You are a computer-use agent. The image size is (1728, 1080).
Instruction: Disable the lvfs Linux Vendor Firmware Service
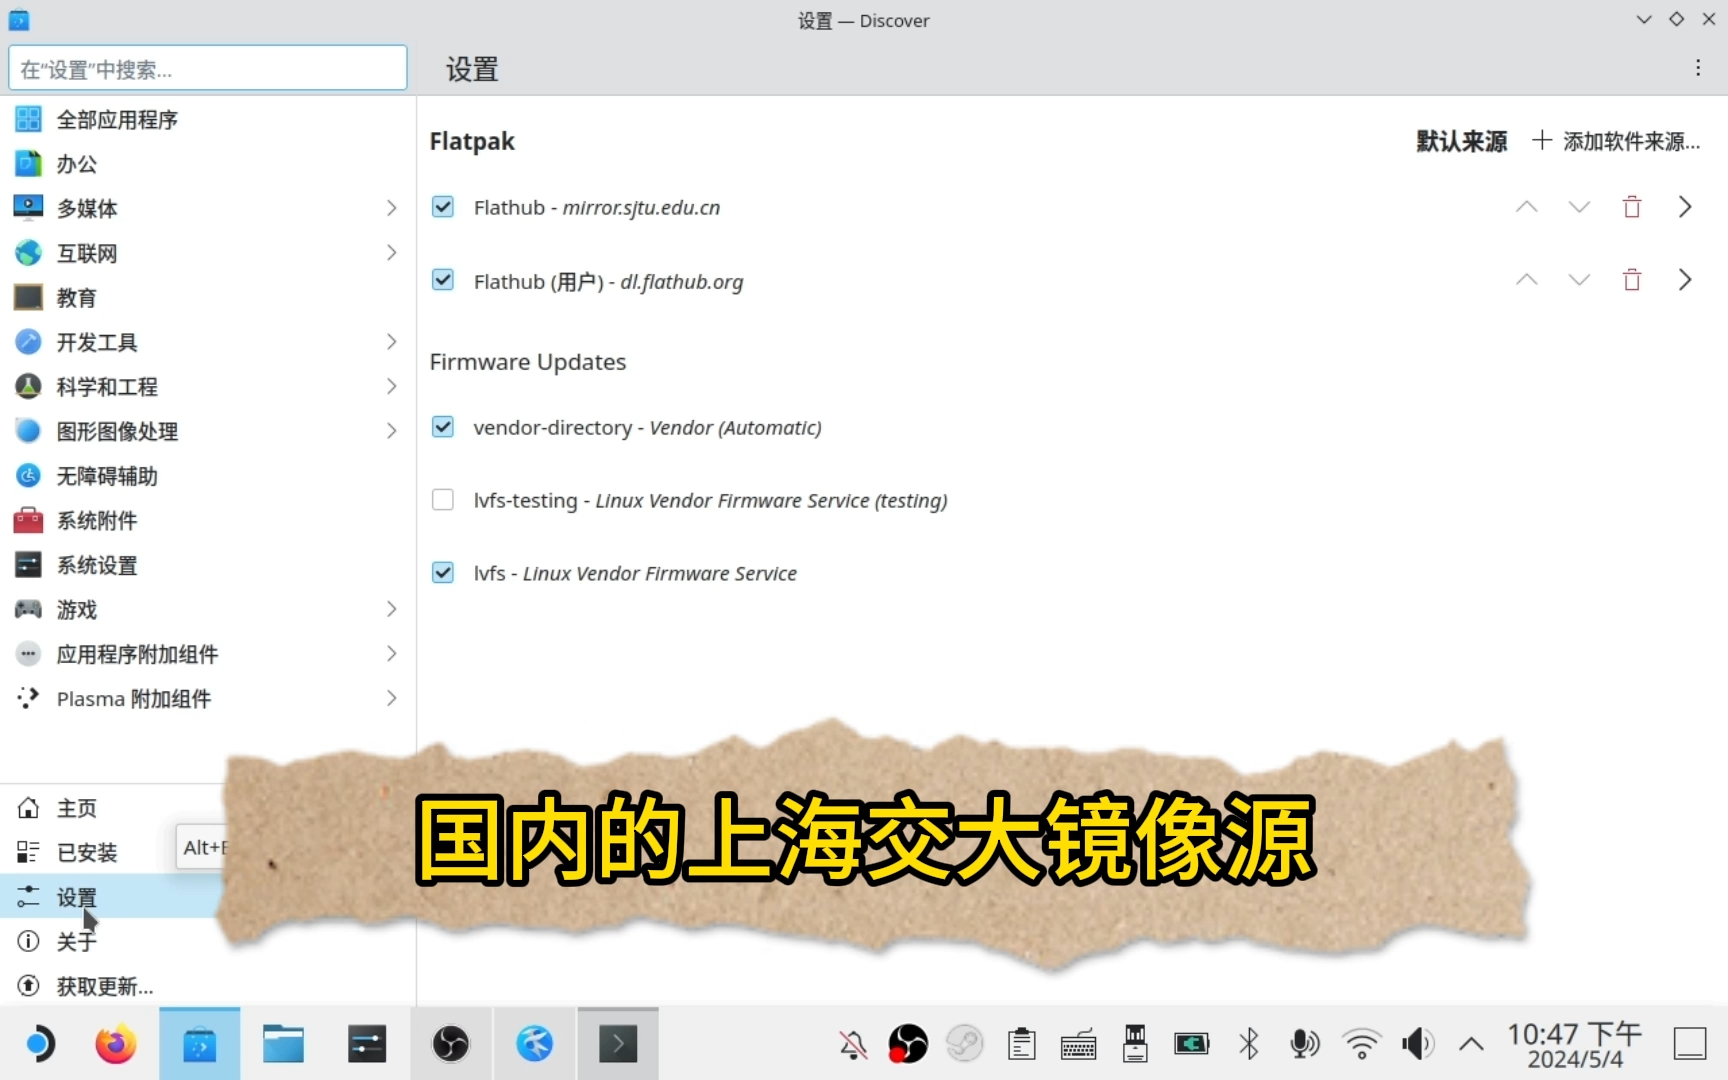tap(443, 573)
